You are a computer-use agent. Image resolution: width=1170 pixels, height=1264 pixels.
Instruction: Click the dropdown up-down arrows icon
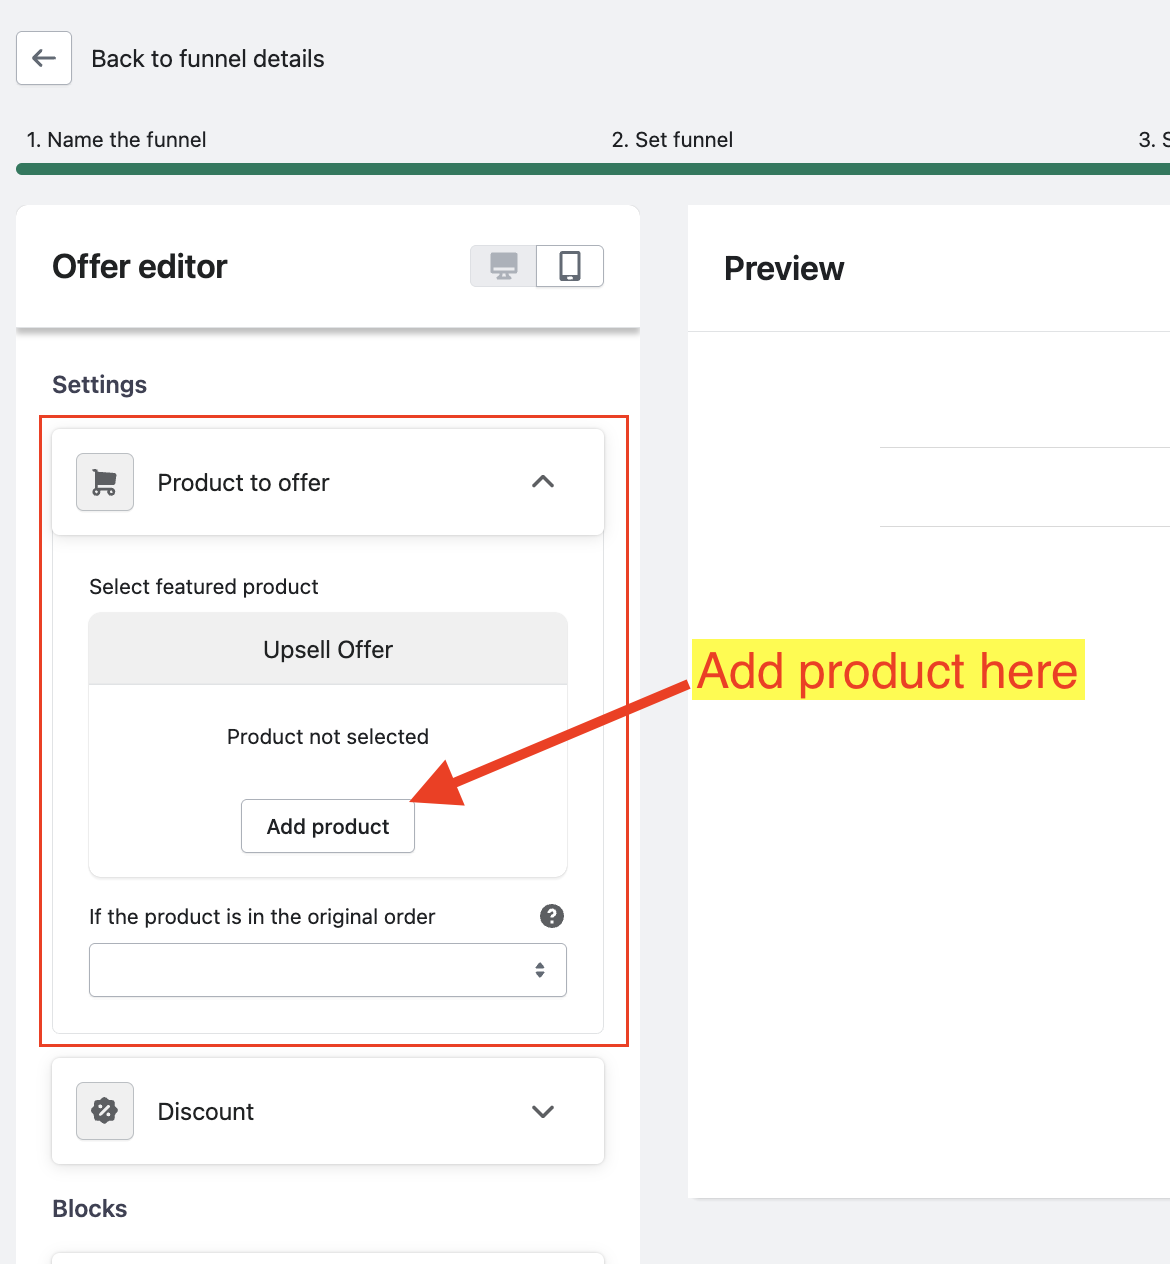point(540,970)
